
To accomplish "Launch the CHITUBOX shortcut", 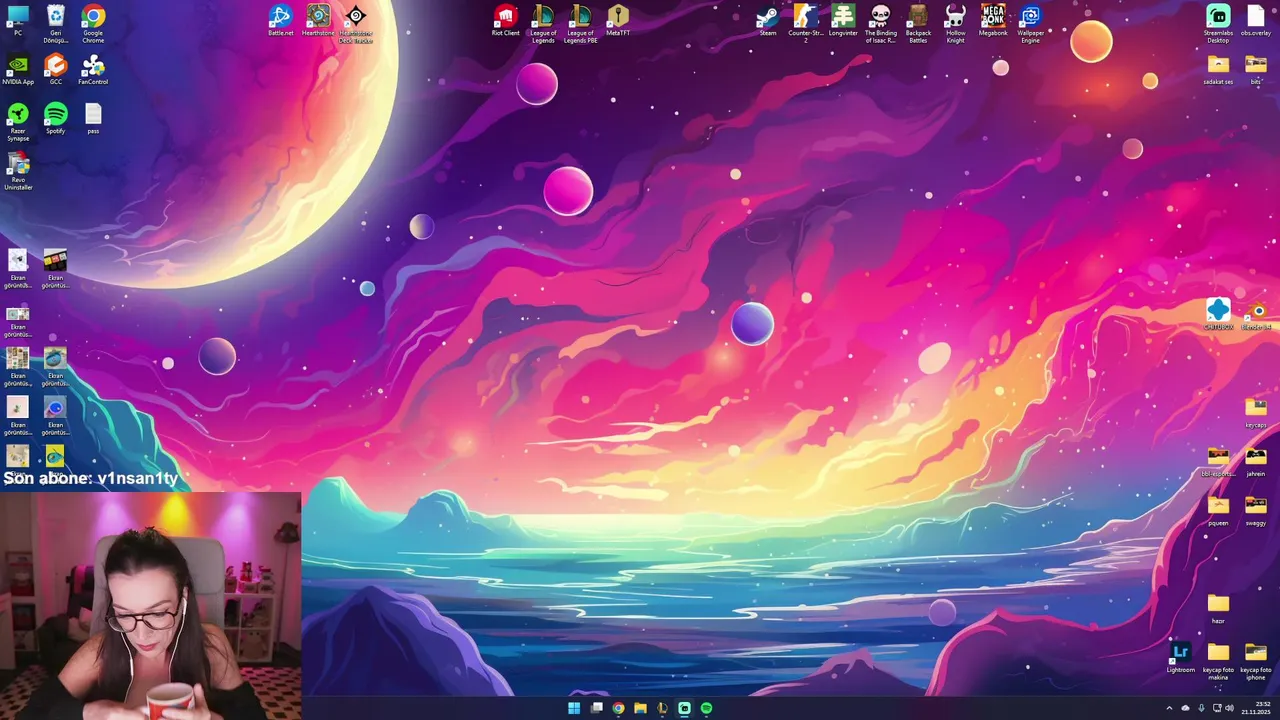I will [1218, 314].
